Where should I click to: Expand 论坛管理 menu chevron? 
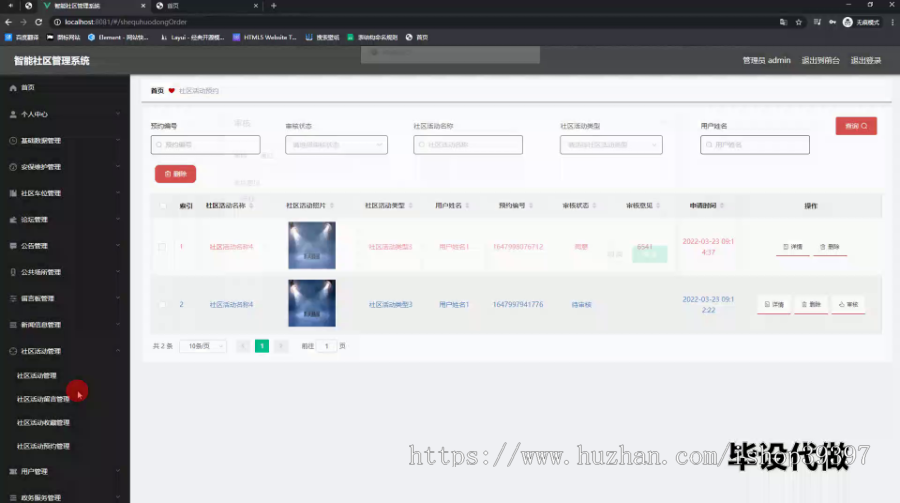pos(118,220)
